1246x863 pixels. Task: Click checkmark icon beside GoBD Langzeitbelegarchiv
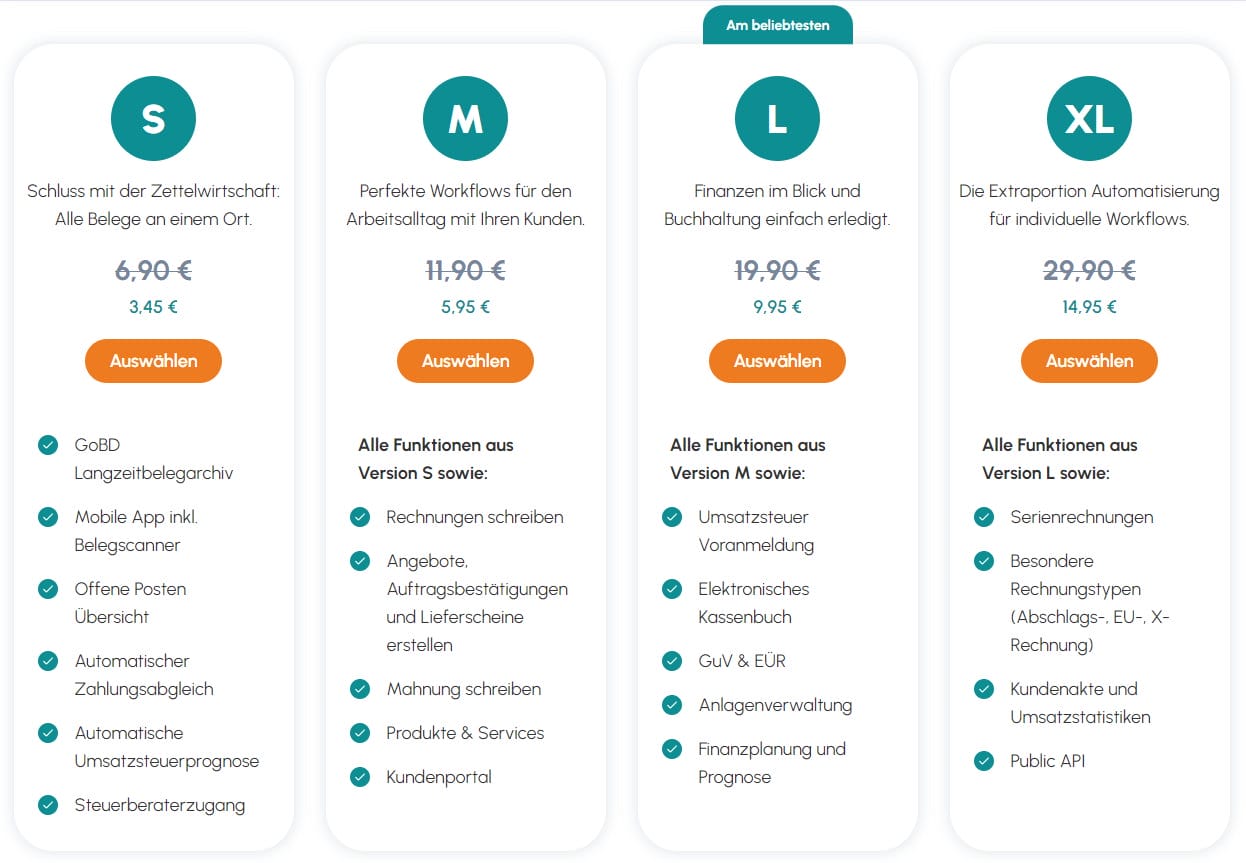click(x=48, y=445)
